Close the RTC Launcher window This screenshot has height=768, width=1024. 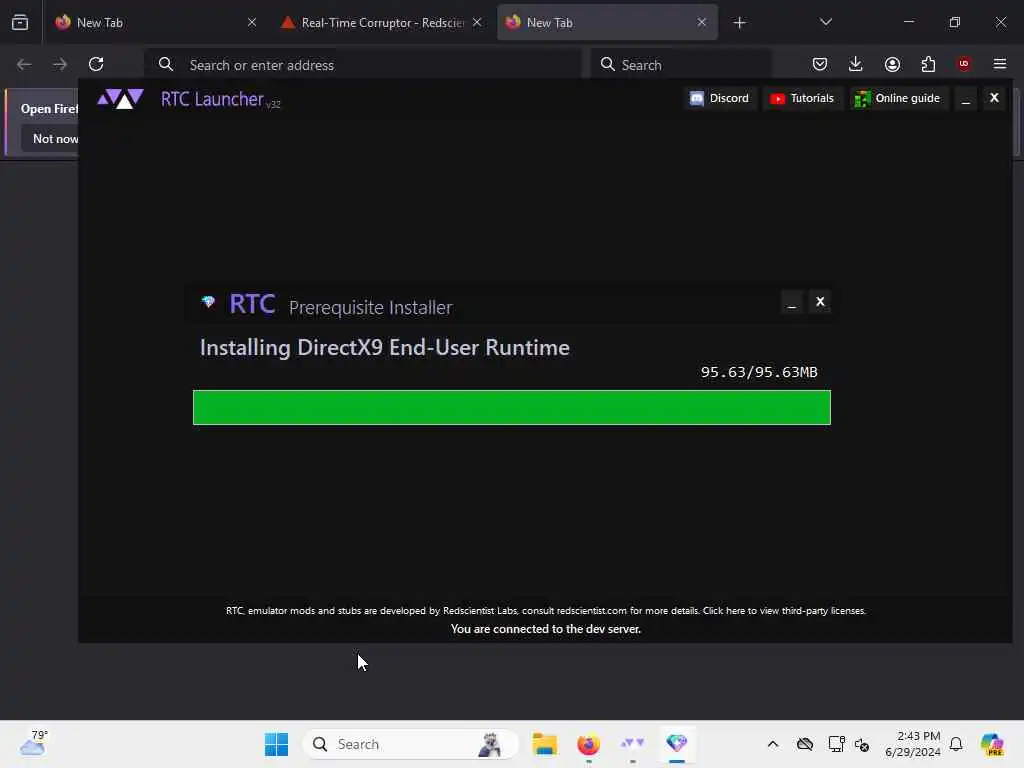click(x=994, y=98)
